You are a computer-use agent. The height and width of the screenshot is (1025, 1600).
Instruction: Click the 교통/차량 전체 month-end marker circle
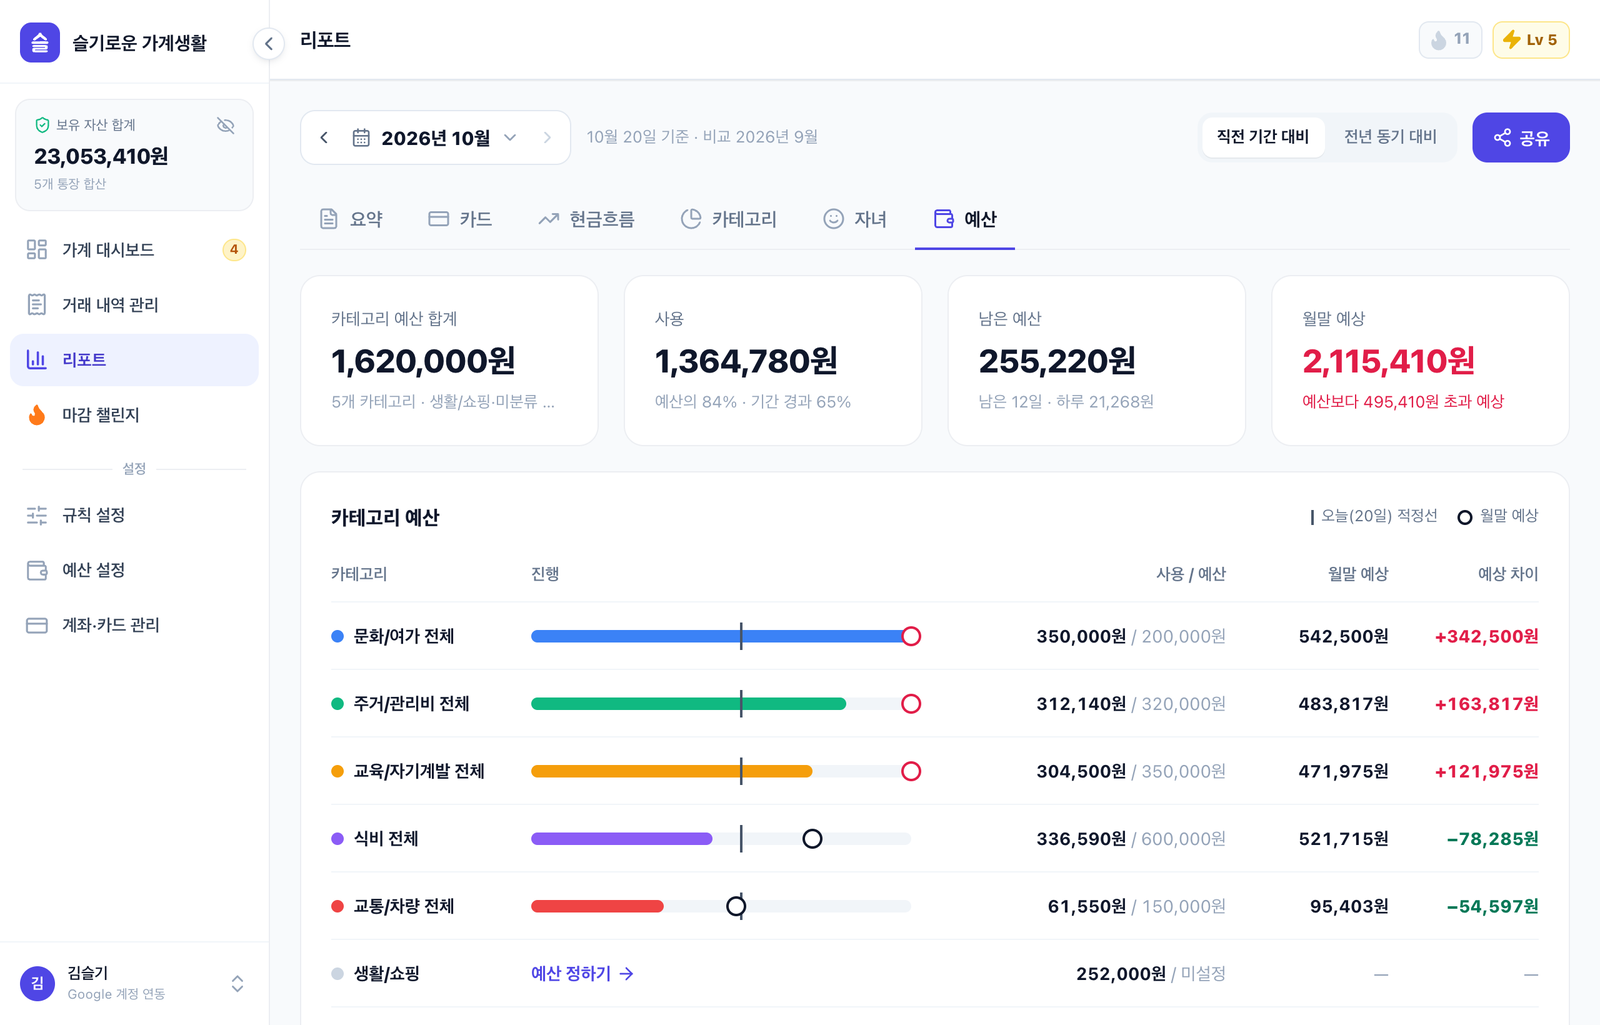[x=736, y=906]
